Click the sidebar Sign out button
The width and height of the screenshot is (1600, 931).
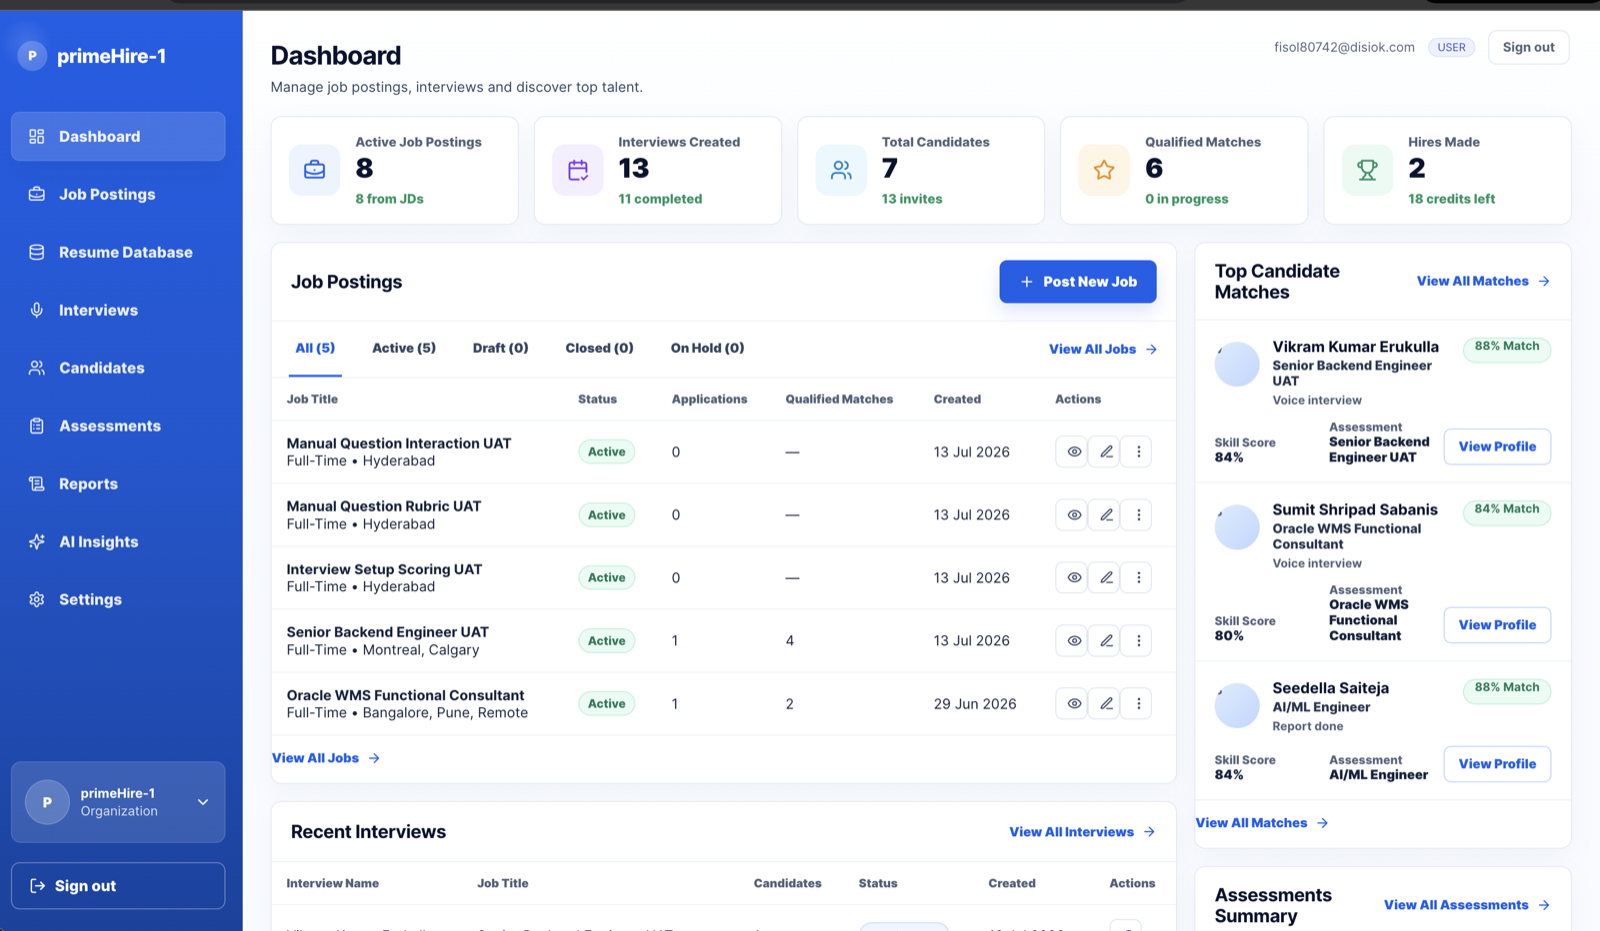coord(118,886)
